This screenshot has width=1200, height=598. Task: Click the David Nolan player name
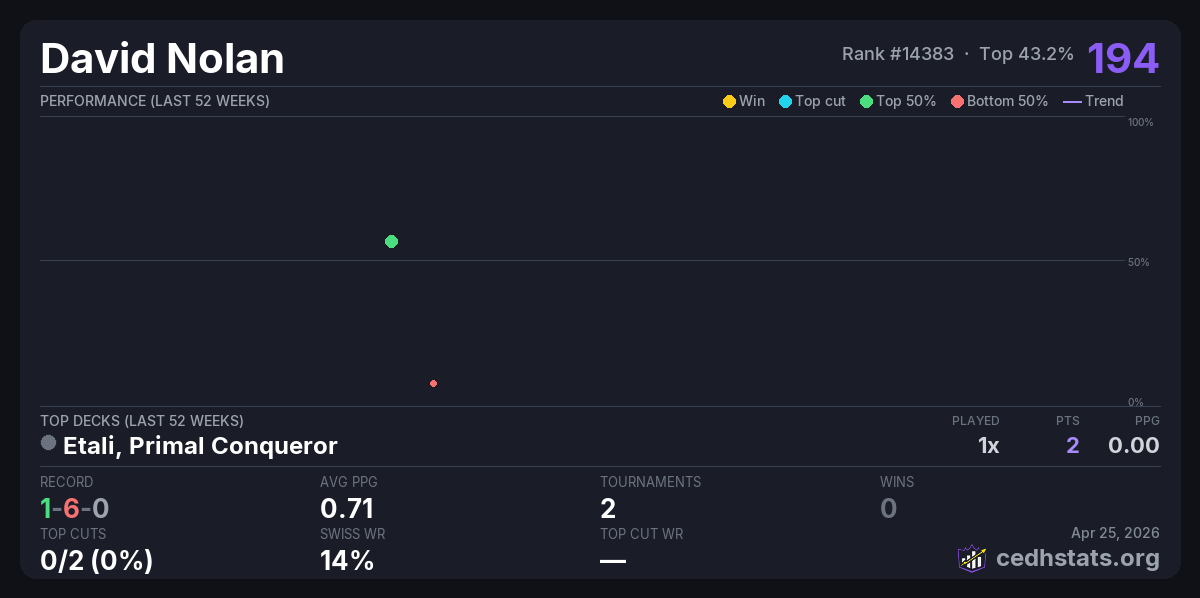(x=162, y=59)
